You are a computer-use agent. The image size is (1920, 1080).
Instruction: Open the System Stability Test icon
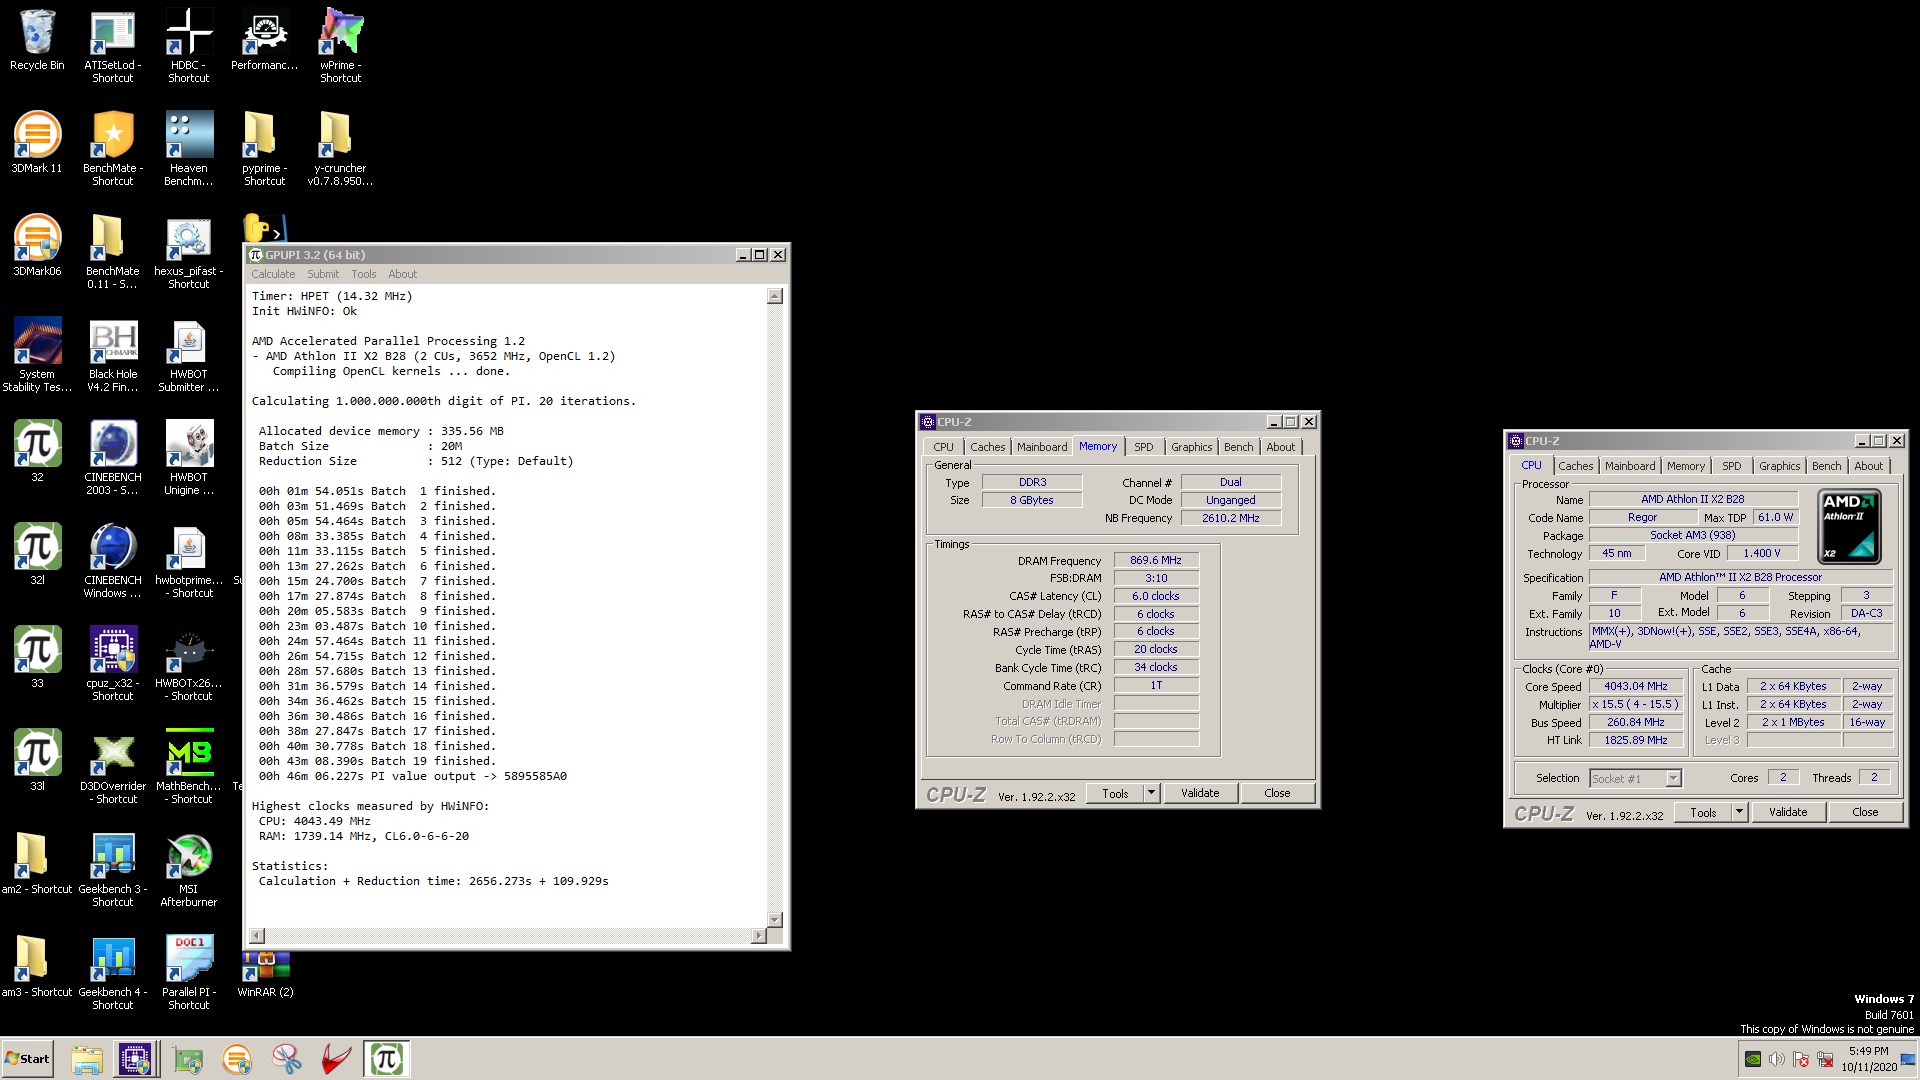click(x=37, y=354)
